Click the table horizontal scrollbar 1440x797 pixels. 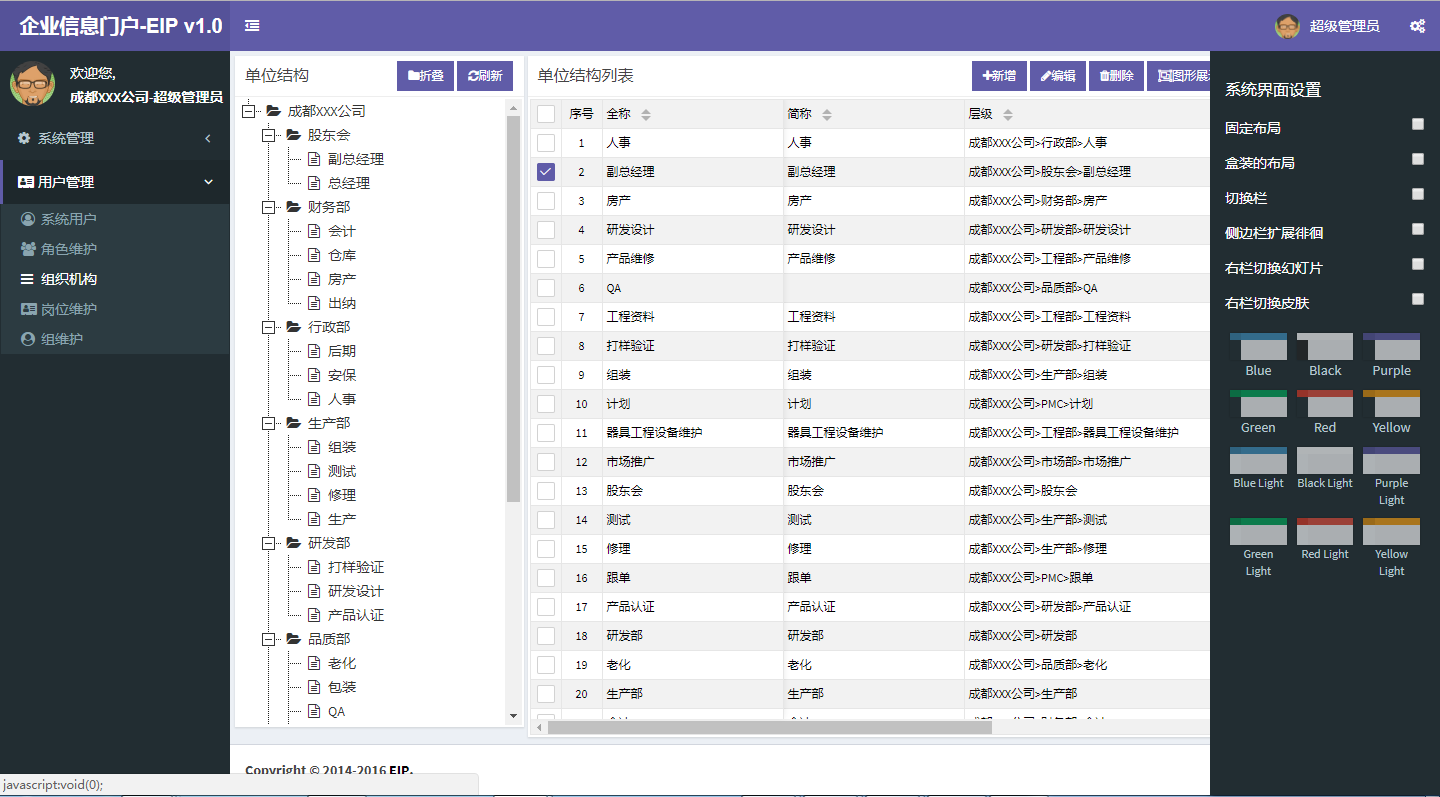770,727
